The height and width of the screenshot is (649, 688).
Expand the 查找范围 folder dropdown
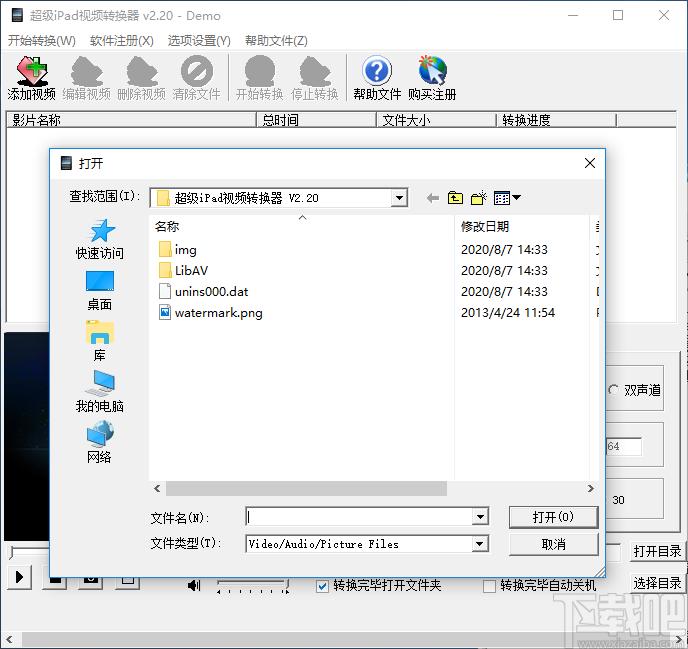[399, 198]
